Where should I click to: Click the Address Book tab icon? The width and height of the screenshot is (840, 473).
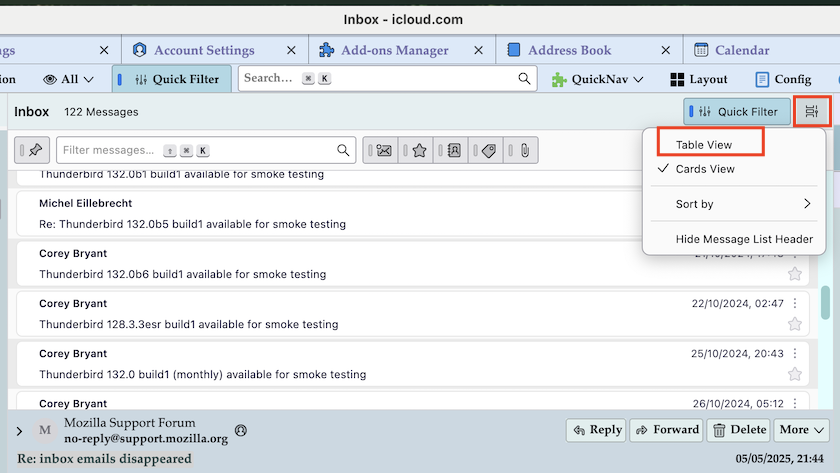tap(513, 50)
